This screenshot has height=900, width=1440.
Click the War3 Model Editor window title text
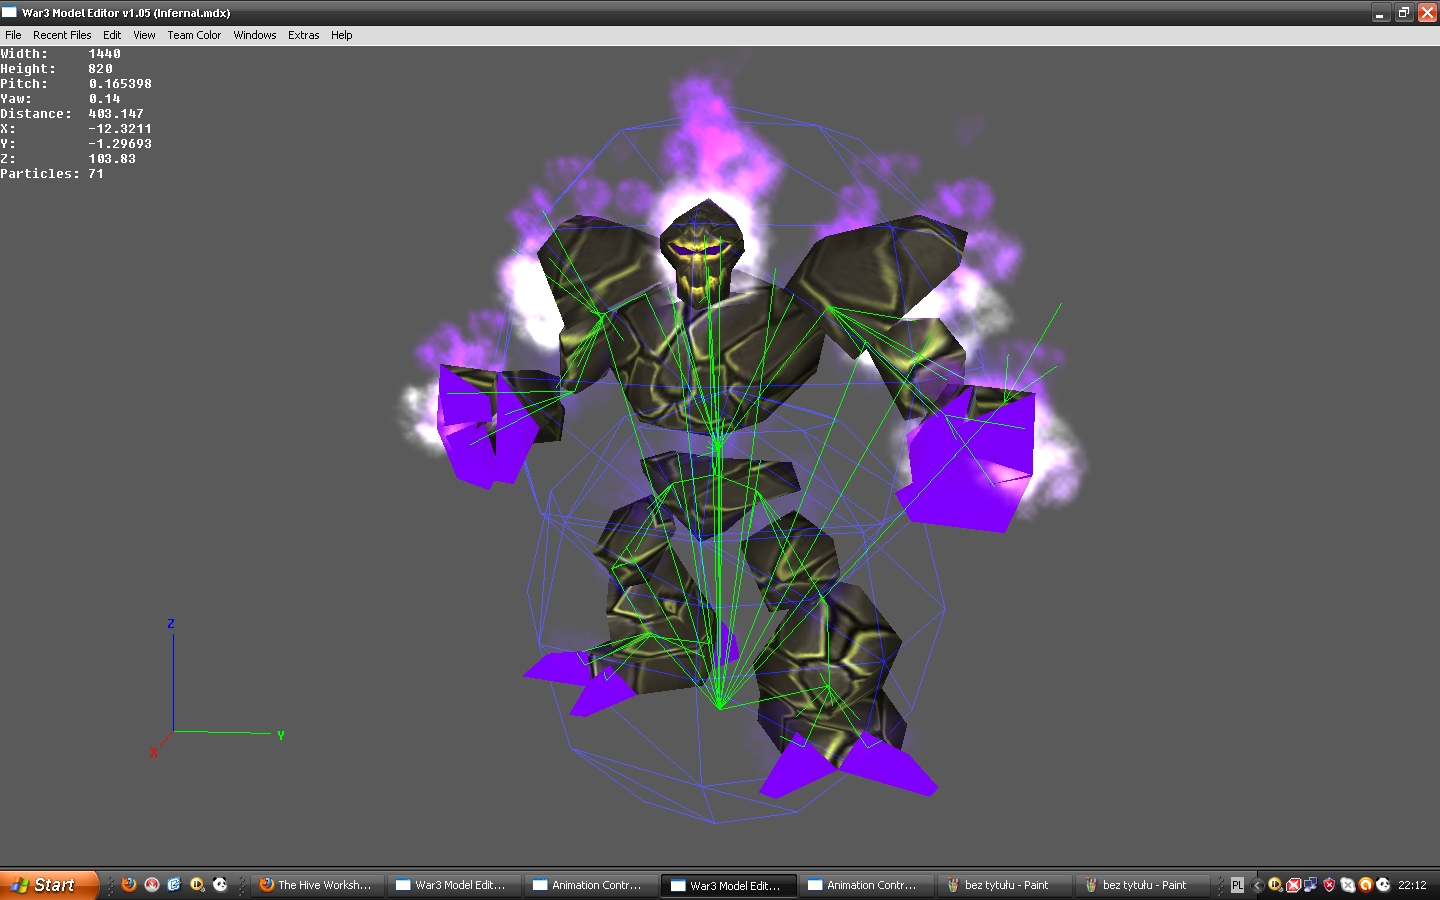tap(126, 13)
